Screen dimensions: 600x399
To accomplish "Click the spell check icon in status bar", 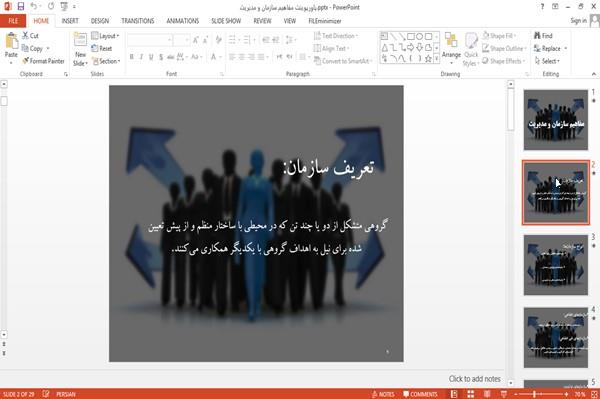I will point(46,394).
